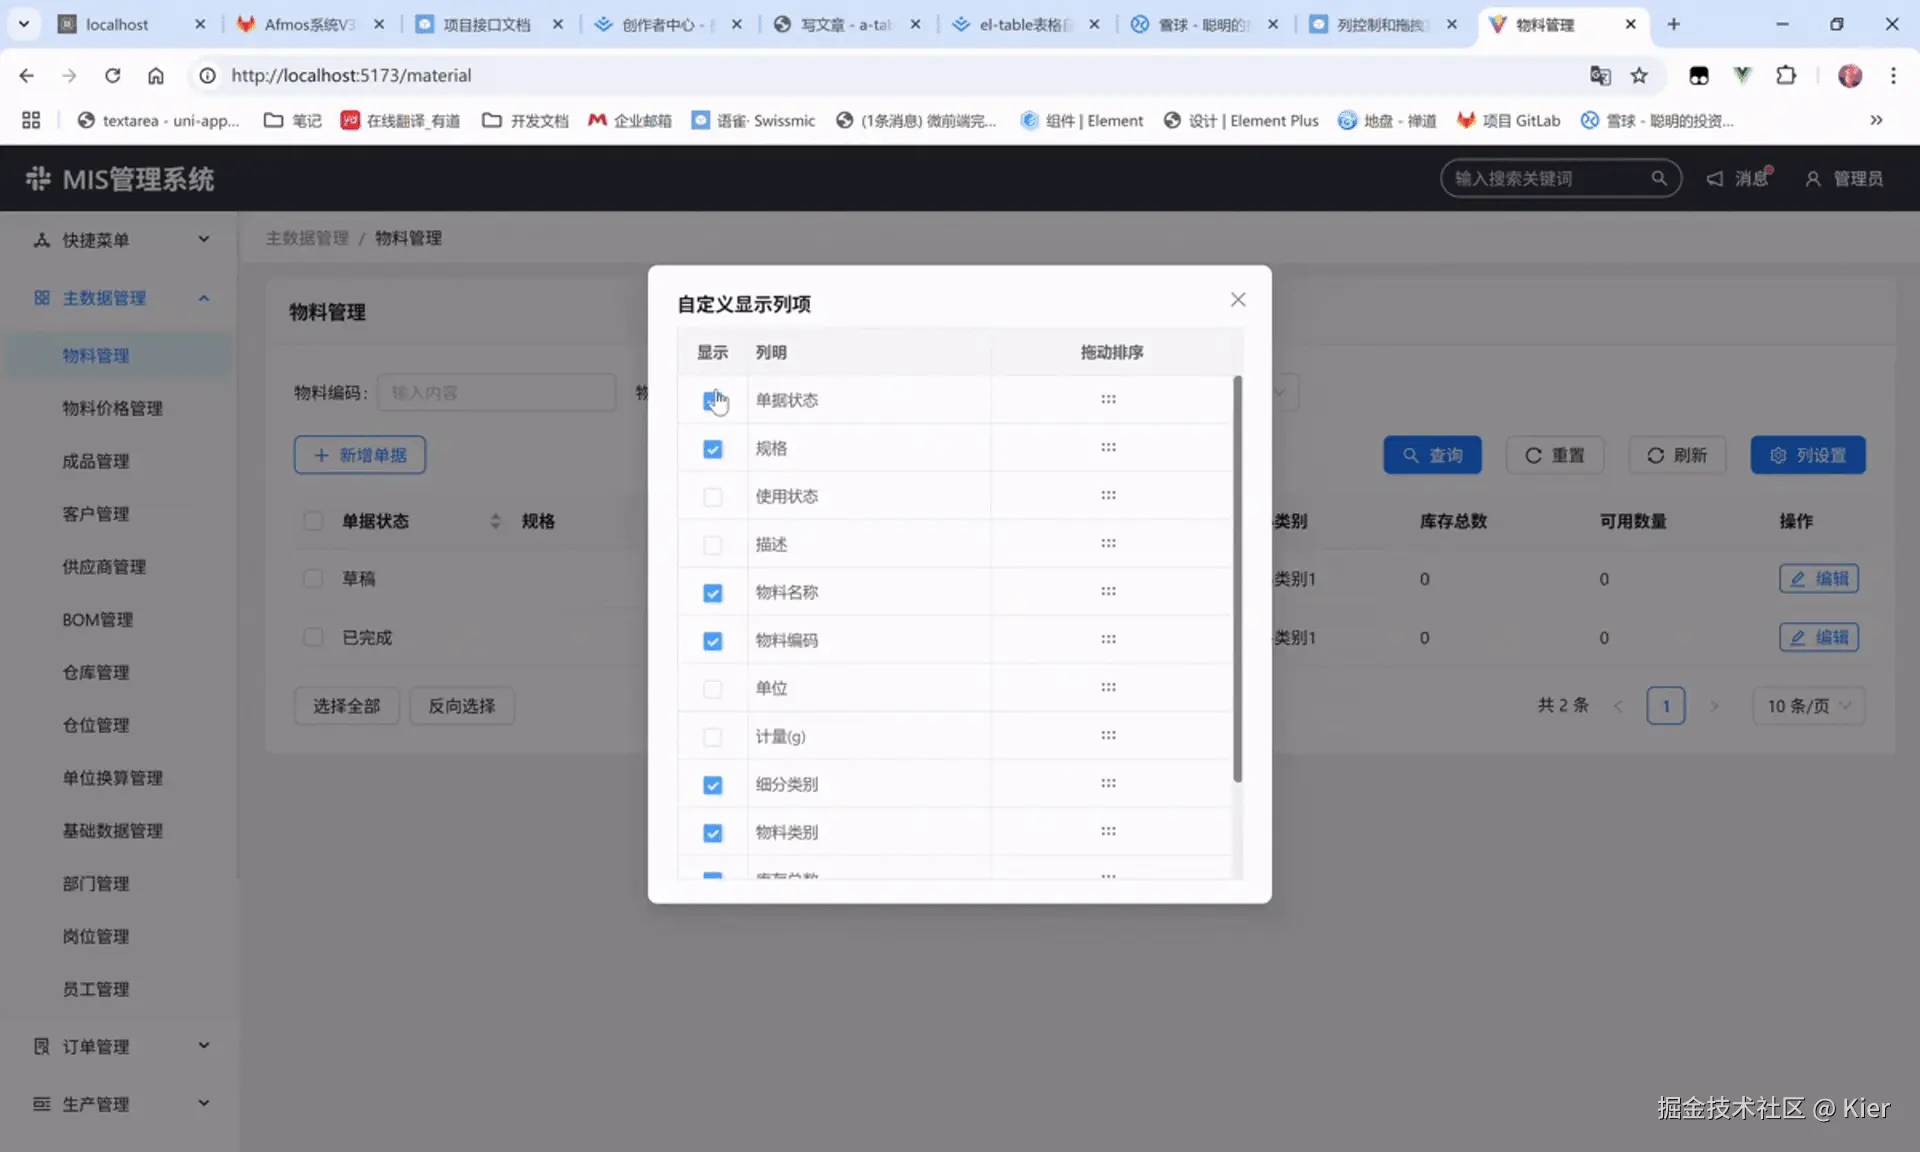
Task: Click the browser reload icon
Action: [x=112, y=75]
